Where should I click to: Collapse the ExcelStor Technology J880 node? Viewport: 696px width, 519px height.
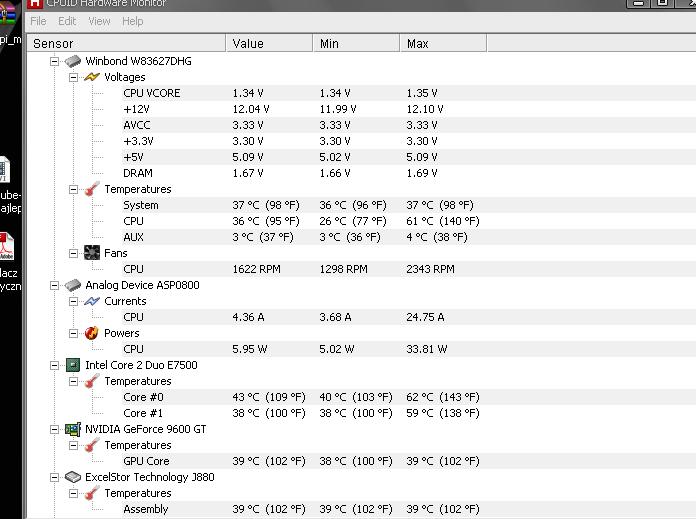coord(54,477)
